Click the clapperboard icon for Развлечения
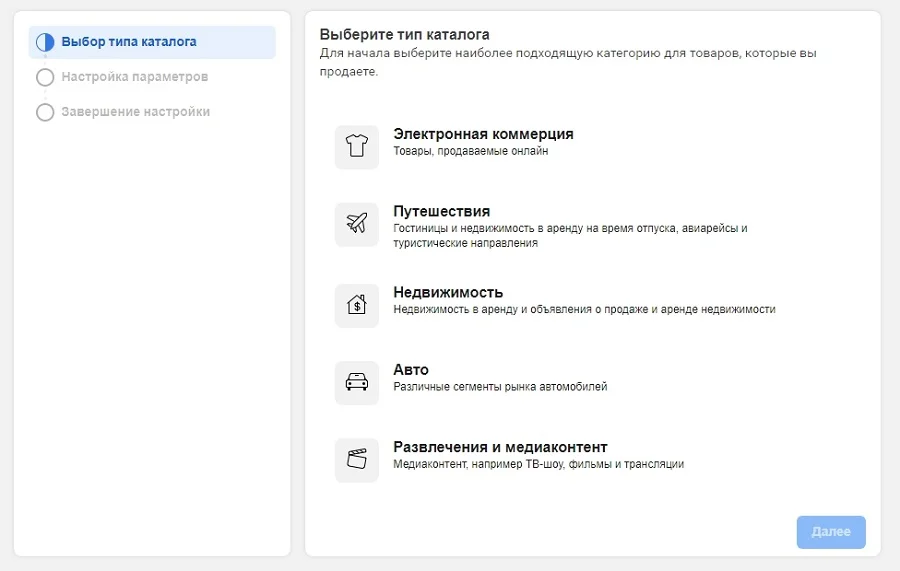The height and width of the screenshot is (571, 900). coord(357,460)
